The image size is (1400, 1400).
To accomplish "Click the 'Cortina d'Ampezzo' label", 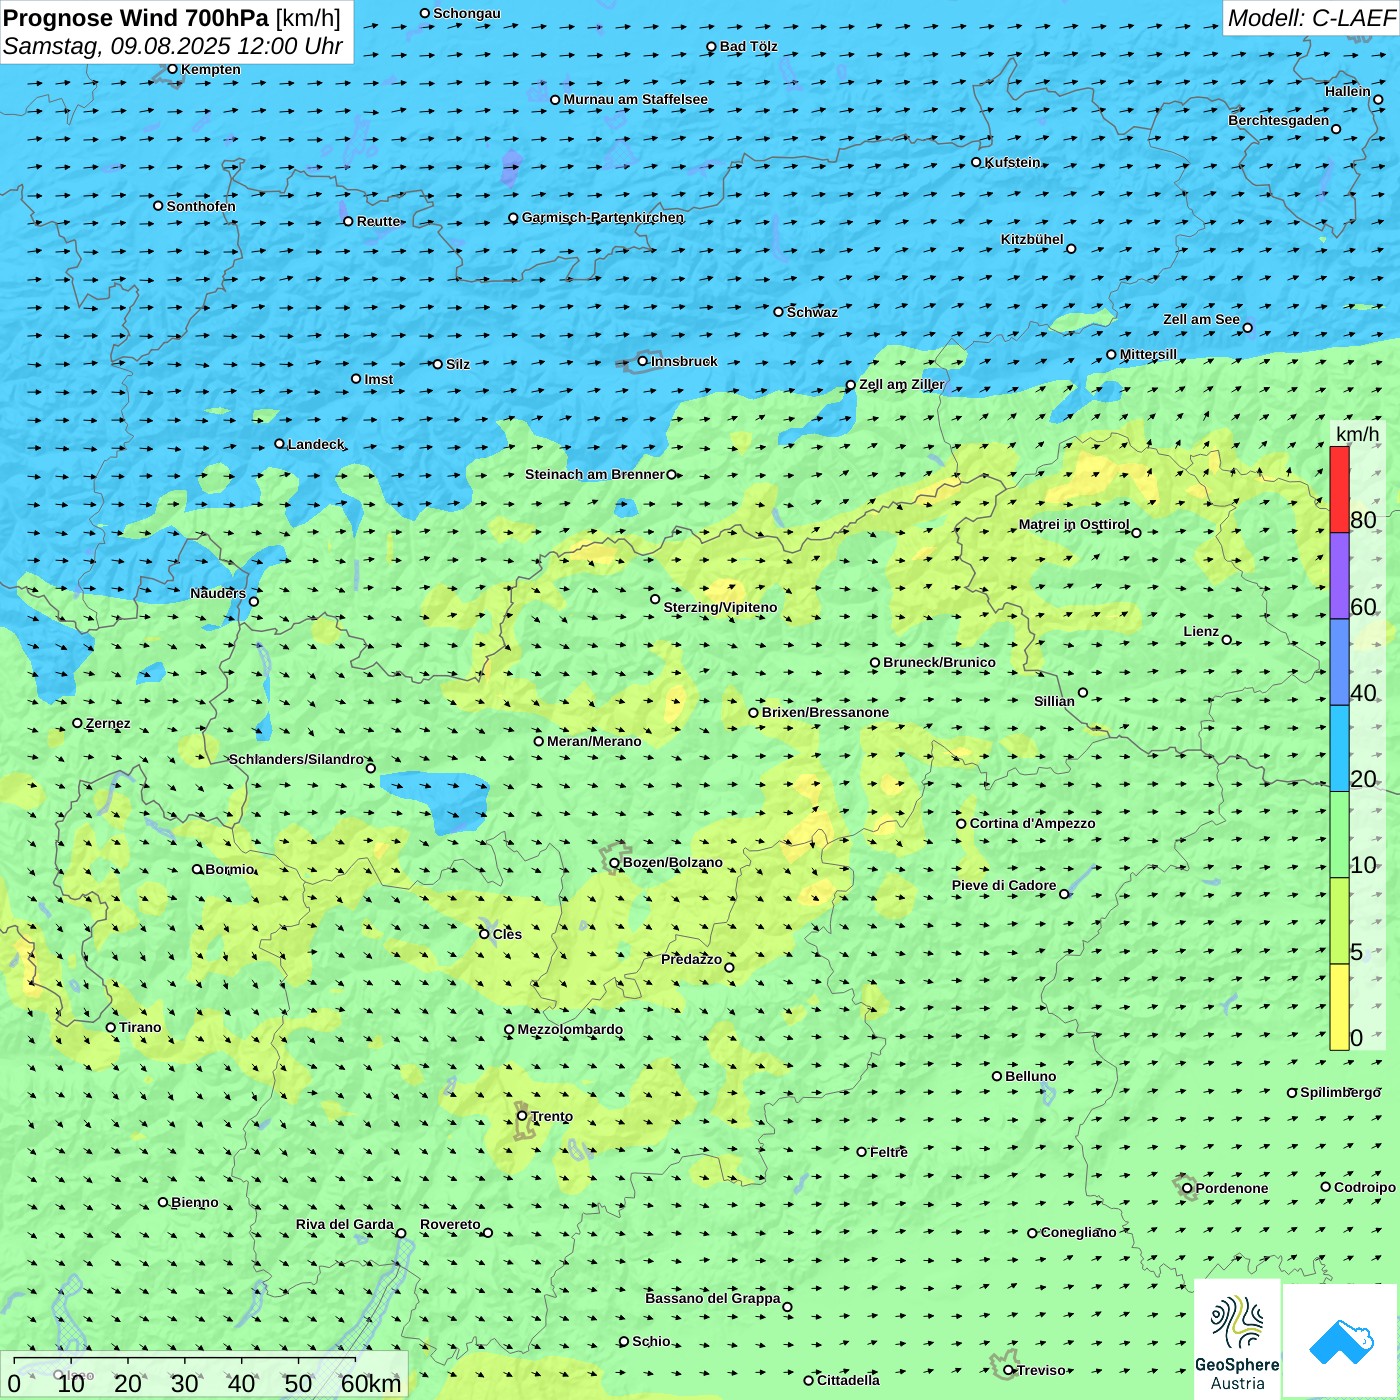I will (x=1032, y=823).
